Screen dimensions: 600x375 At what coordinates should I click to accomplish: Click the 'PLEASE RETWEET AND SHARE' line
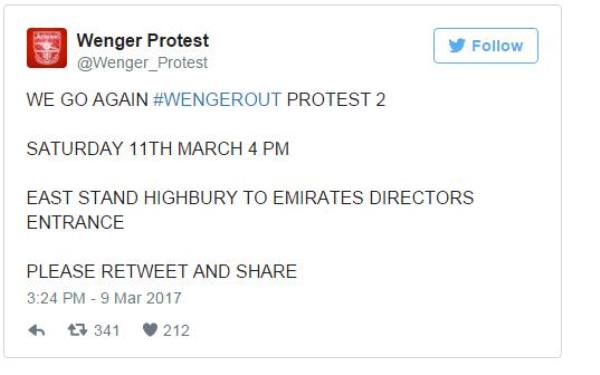click(162, 271)
